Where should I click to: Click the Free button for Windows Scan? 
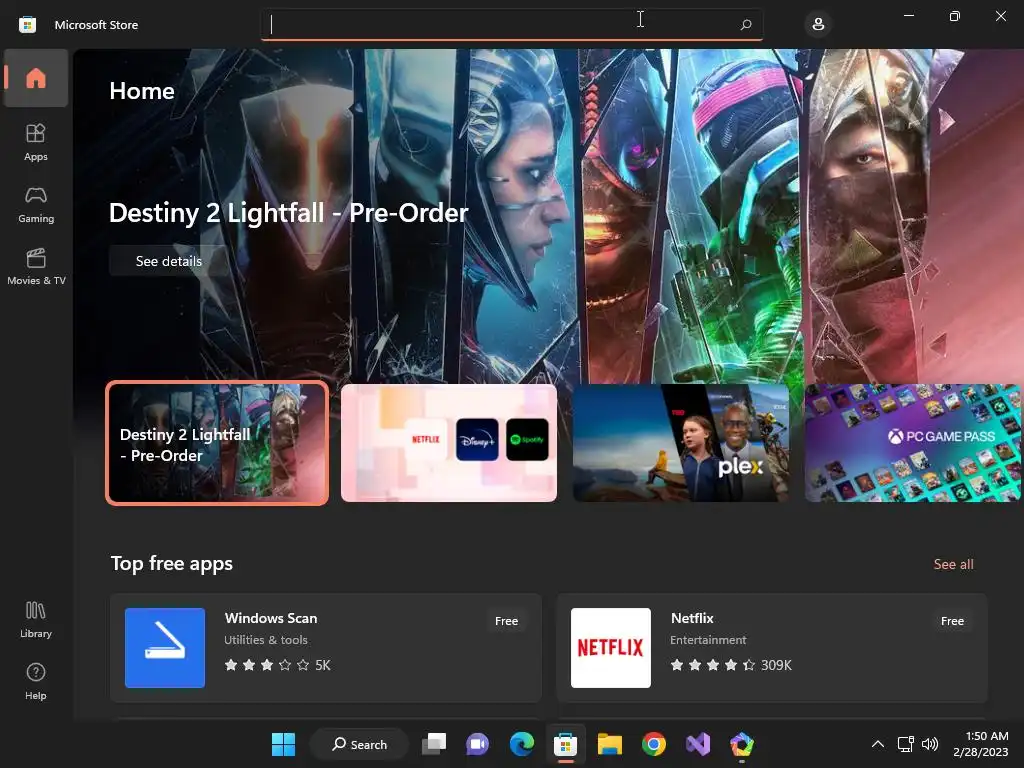506,621
